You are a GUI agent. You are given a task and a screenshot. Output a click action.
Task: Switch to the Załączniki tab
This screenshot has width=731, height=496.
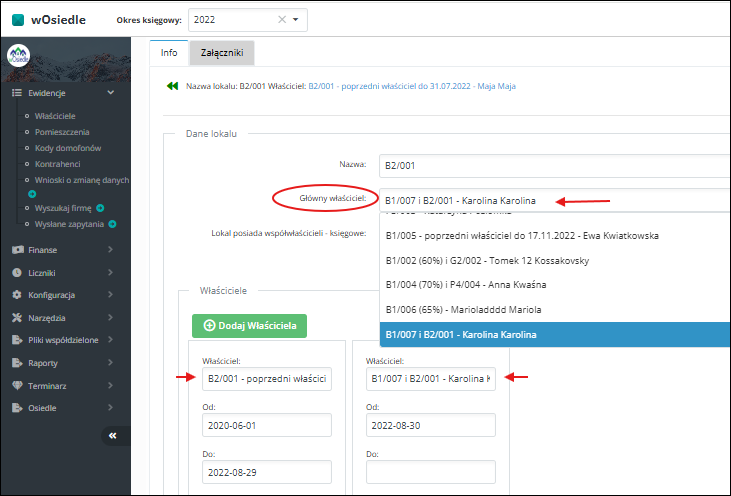pos(221,52)
